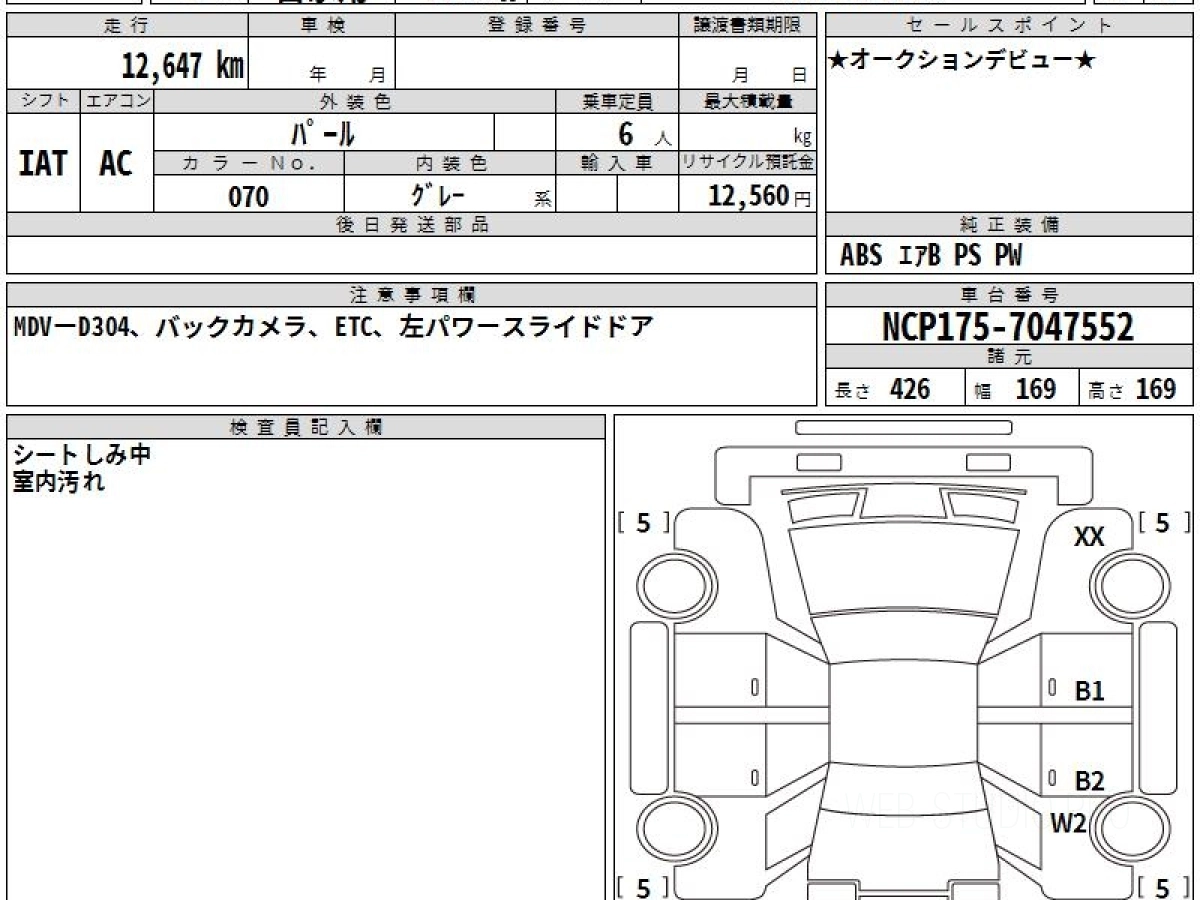
Task: Click the B2 damage mark on the diagram
Action: (x=1090, y=781)
